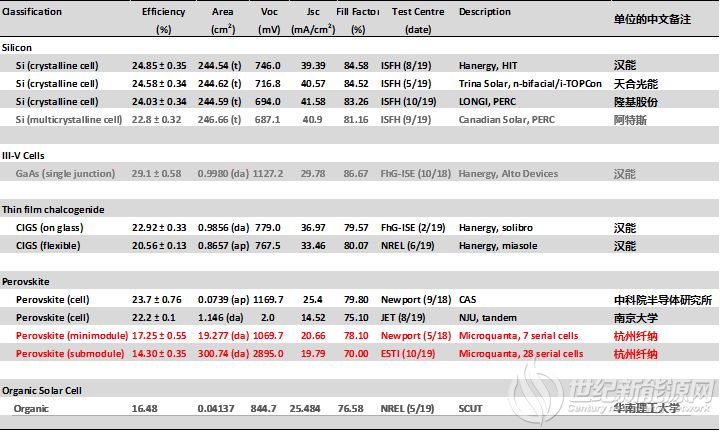Select description 'Trina Solar, n-bifacial/i-TOPCon'
This screenshot has height=432, width=720.
[x=530, y=84]
